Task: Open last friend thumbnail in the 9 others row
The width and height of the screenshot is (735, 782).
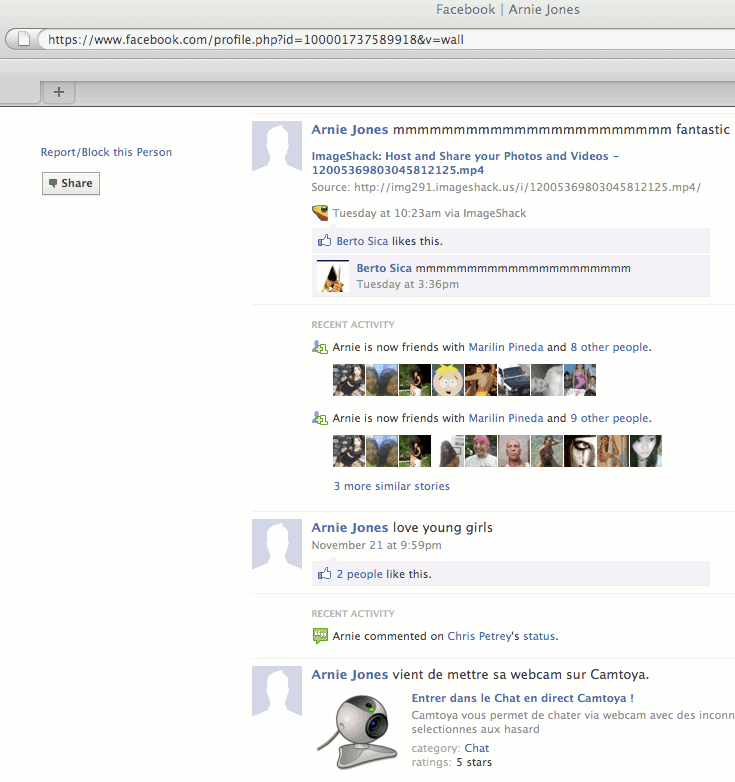Action: (646, 451)
